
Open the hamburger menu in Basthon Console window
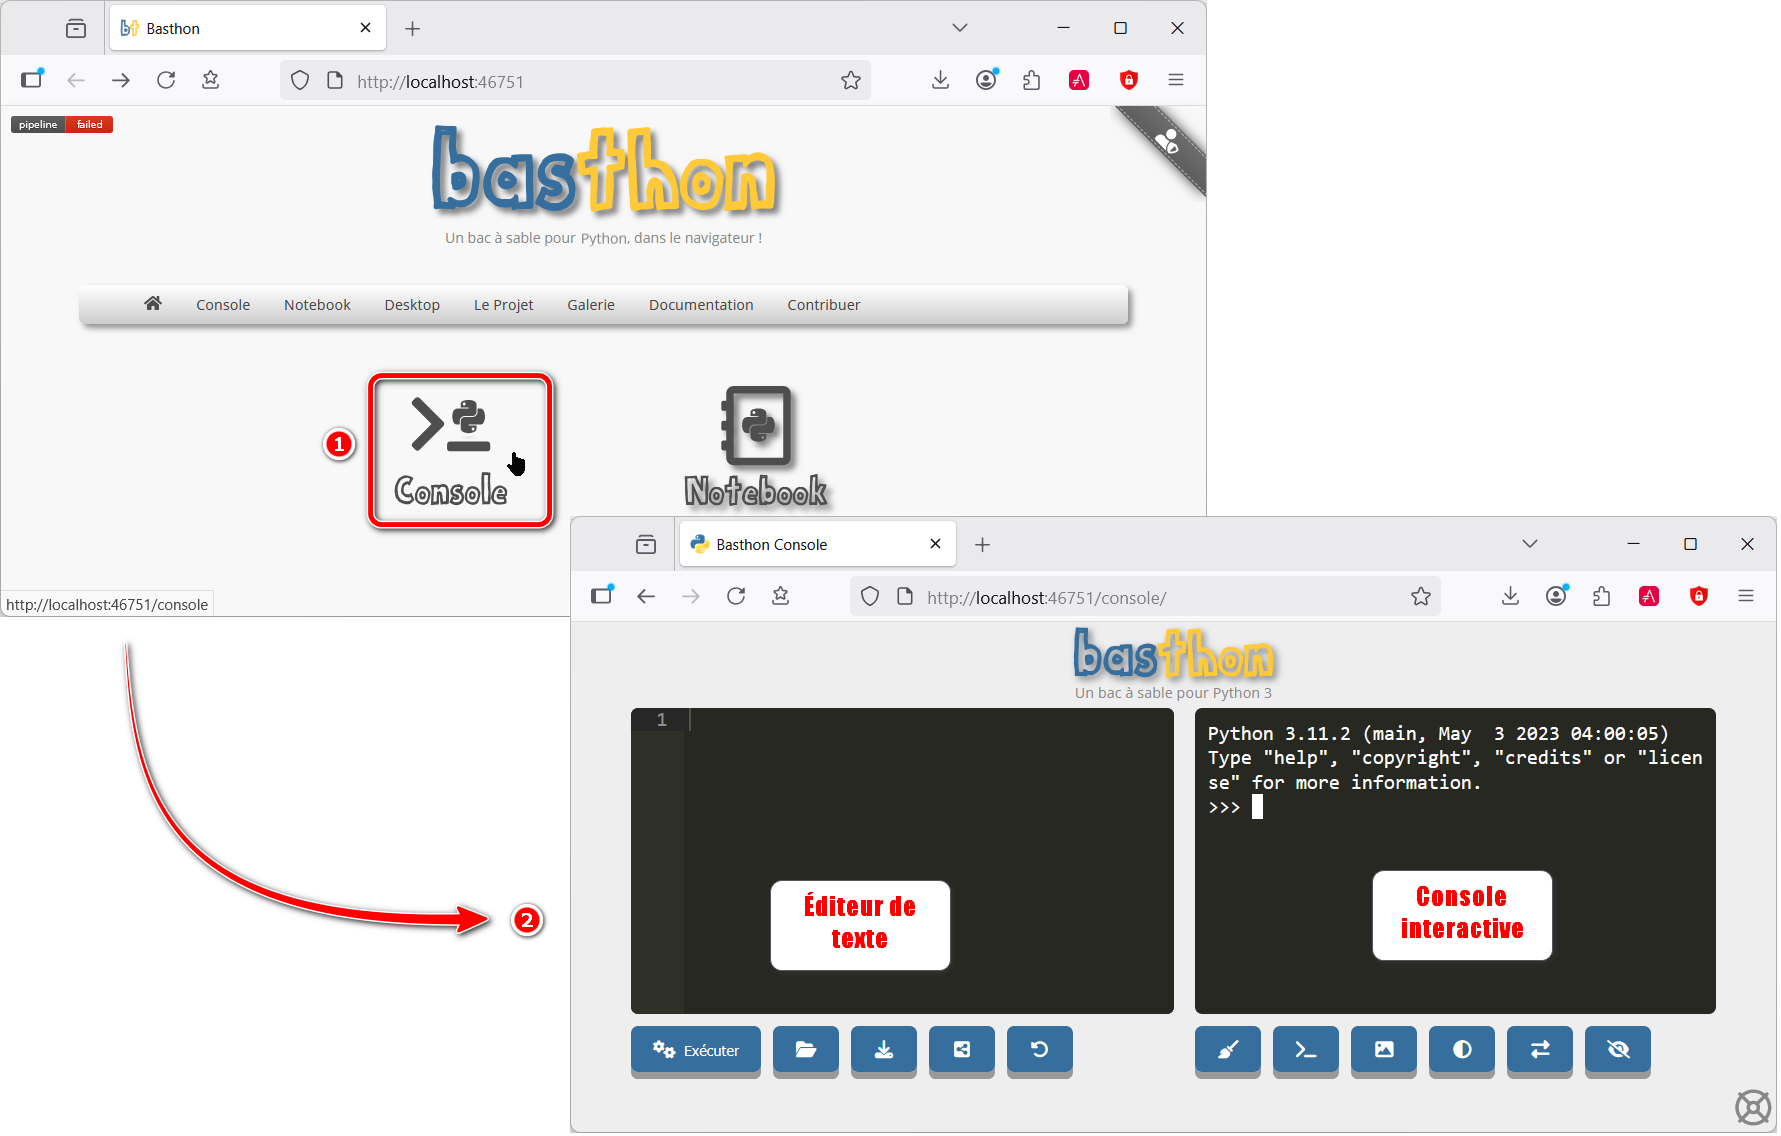coord(1746,597)
